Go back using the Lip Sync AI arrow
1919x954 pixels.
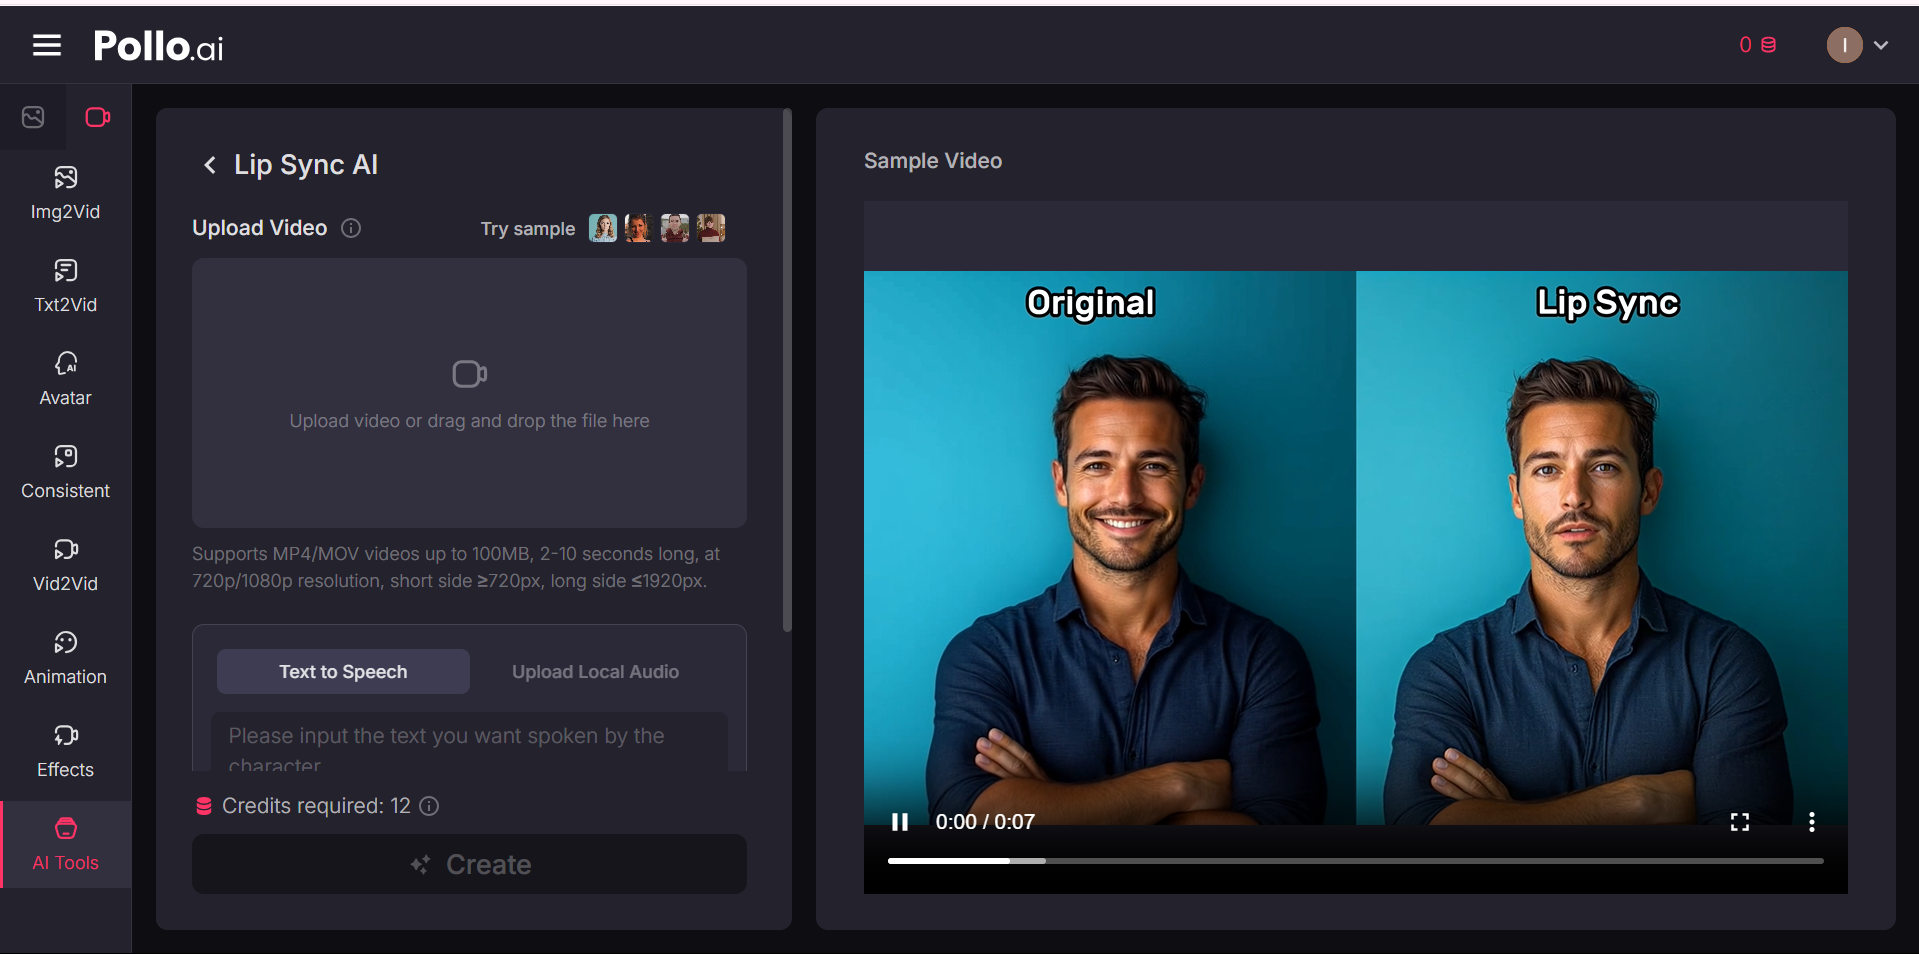click(210, 165)
